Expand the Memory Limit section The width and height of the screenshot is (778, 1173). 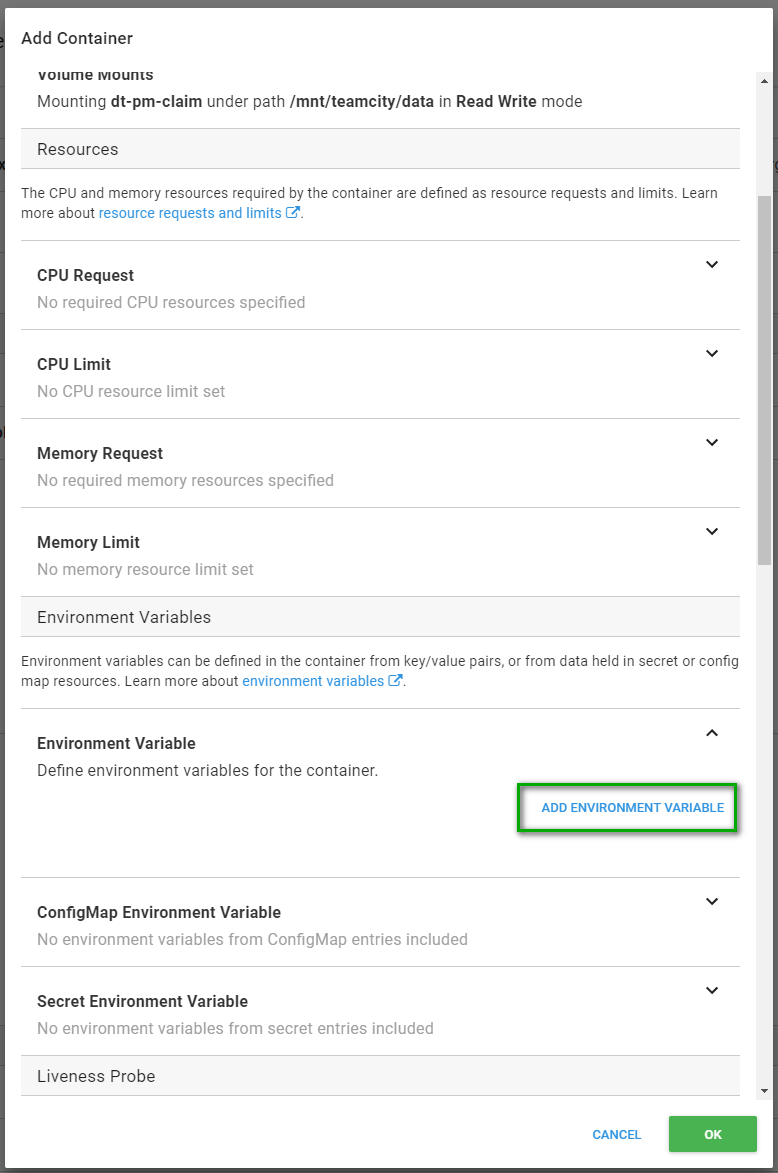pos(712,532)
